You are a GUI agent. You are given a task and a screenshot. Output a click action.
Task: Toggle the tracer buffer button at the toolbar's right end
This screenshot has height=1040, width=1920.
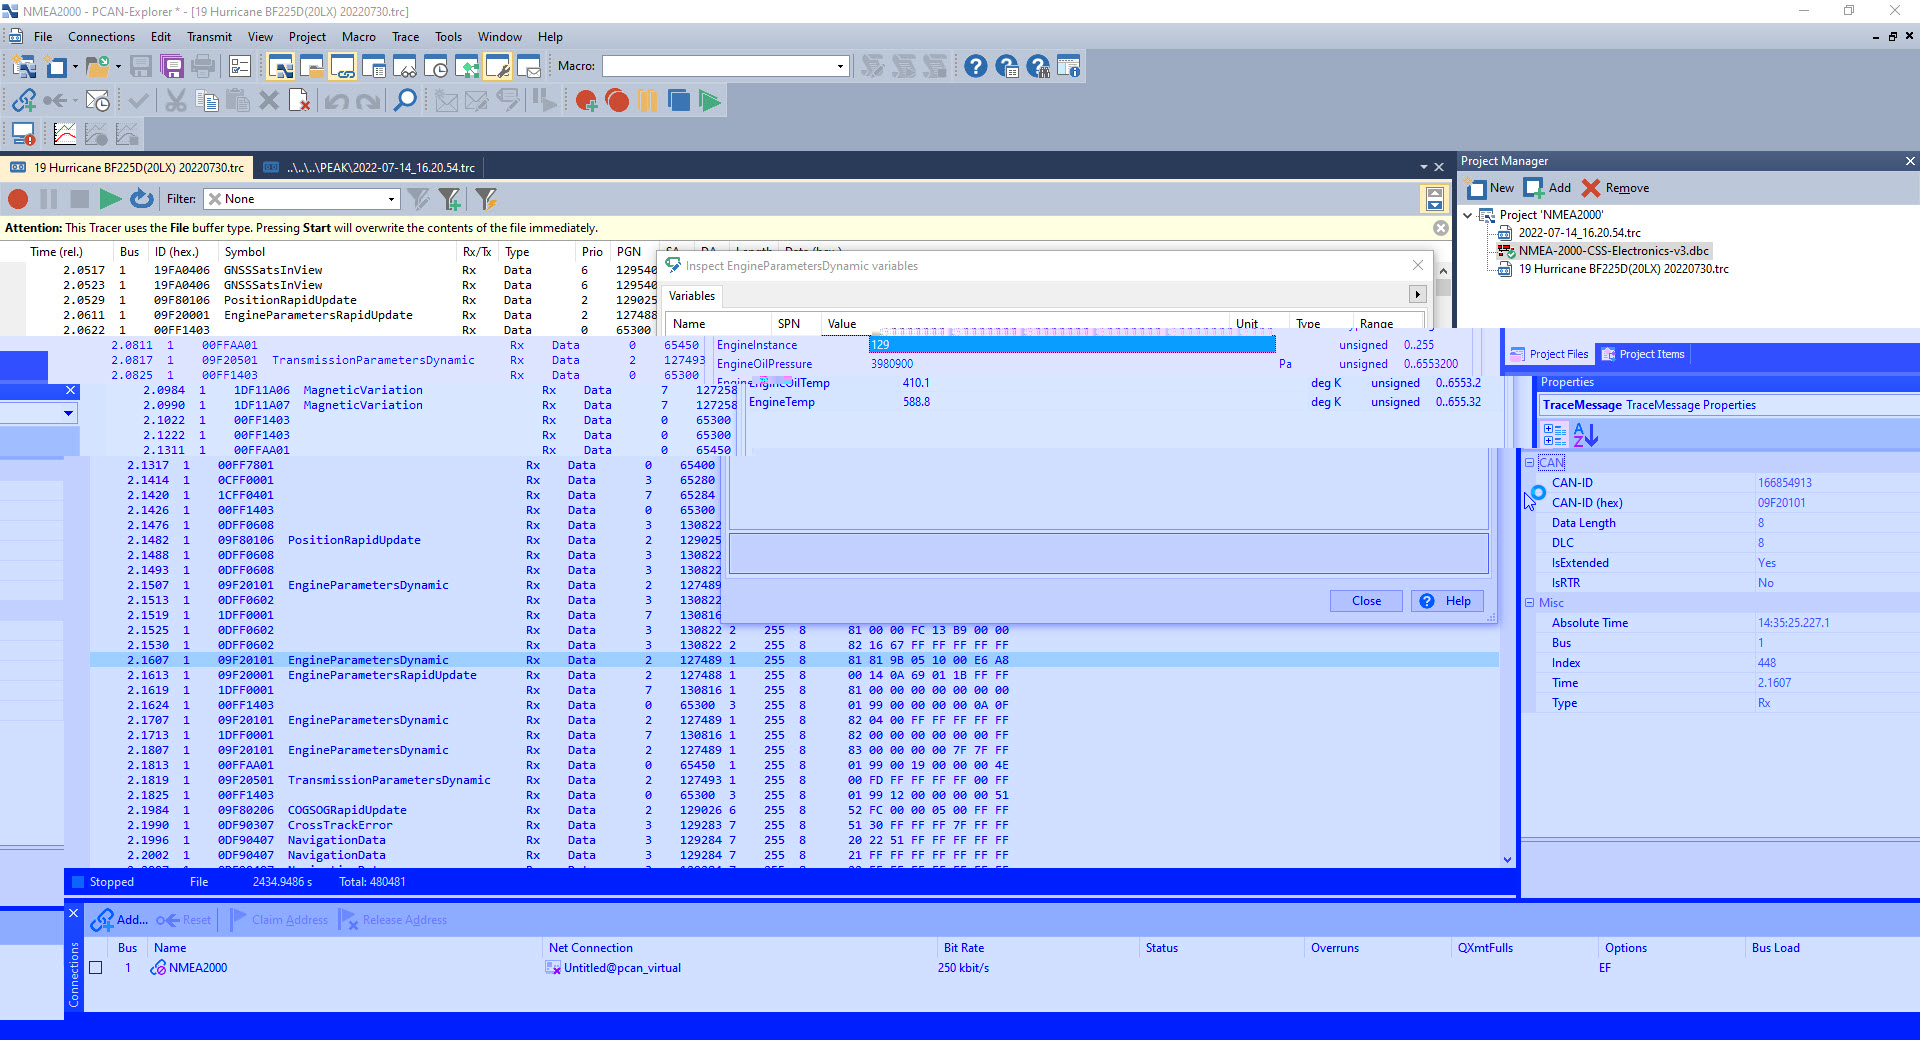point(1435,199)
